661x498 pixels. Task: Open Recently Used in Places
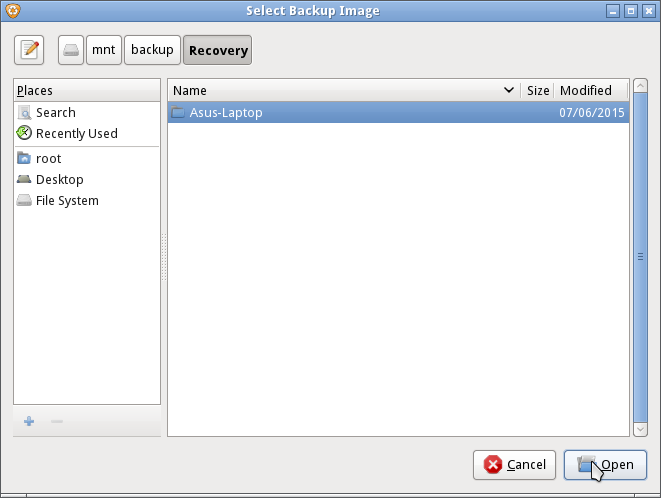pos(76,134)
